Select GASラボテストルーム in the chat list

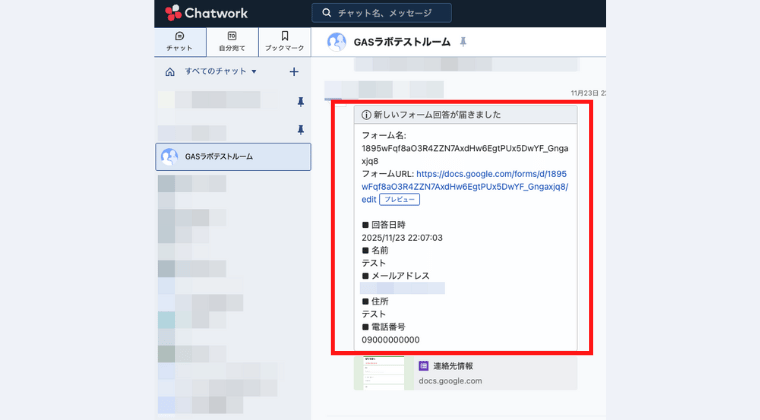233,156
